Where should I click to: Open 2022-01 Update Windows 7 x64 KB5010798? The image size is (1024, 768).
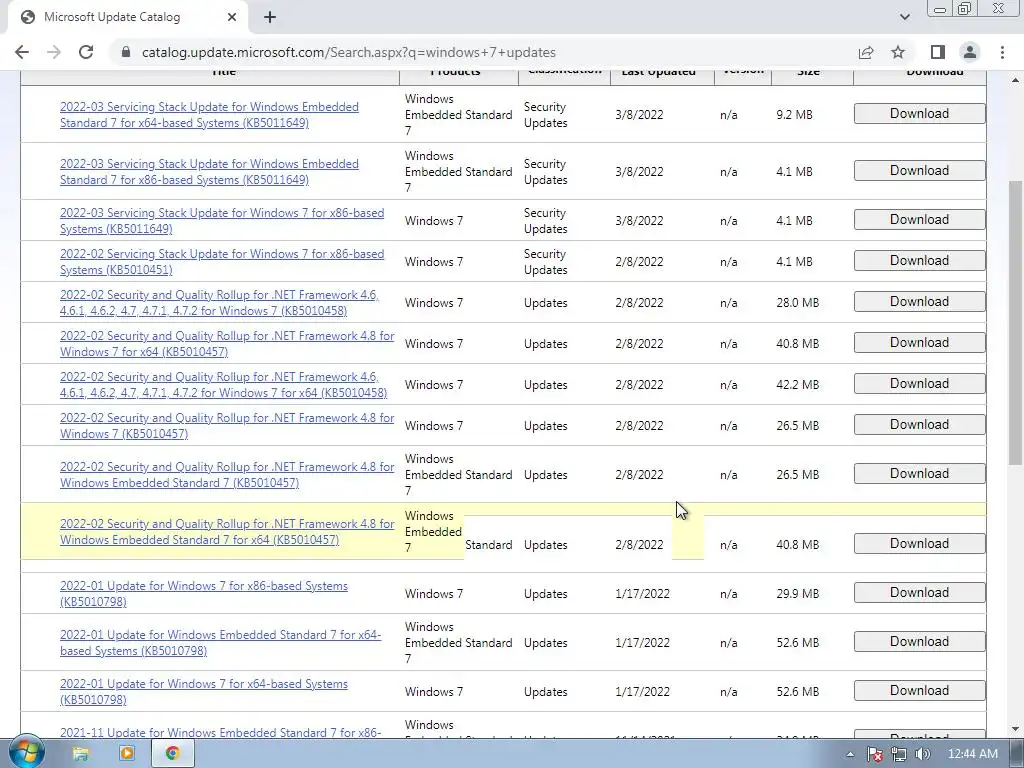point(204,692)
